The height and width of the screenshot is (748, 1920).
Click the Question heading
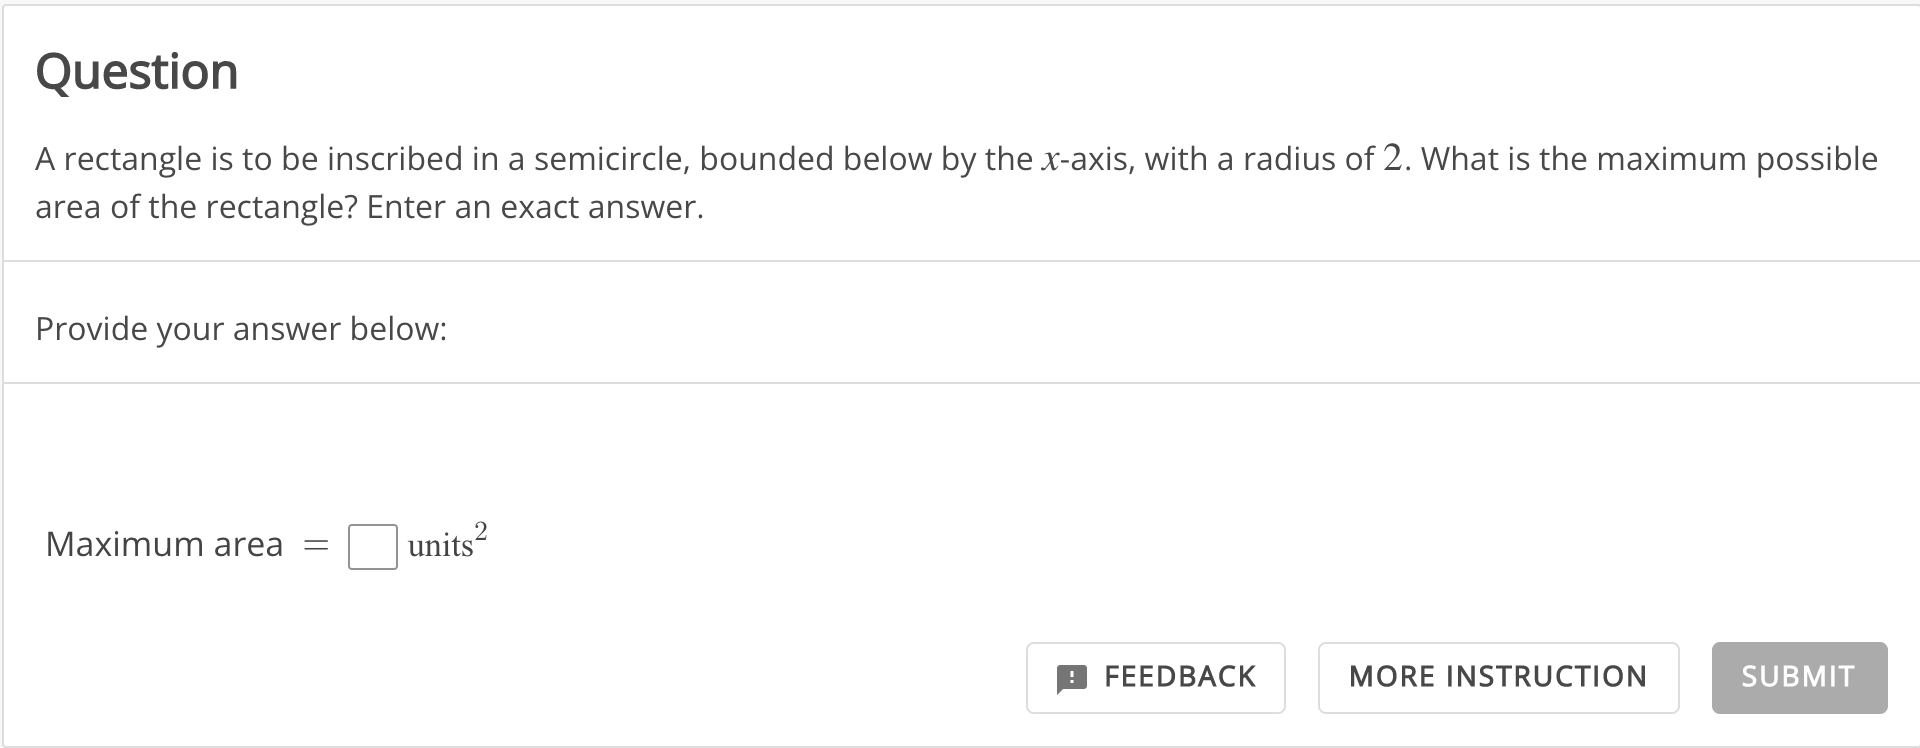137,70
